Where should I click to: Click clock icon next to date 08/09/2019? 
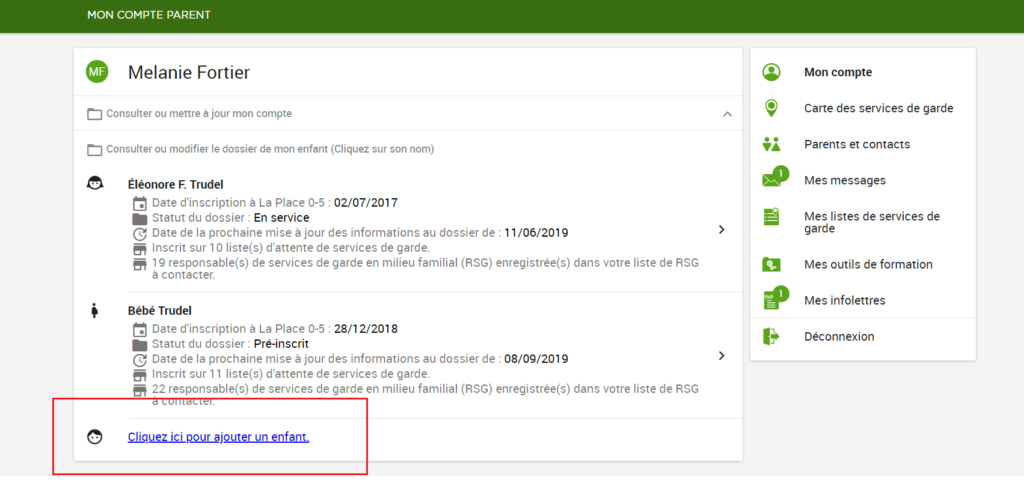click(139, 360)
